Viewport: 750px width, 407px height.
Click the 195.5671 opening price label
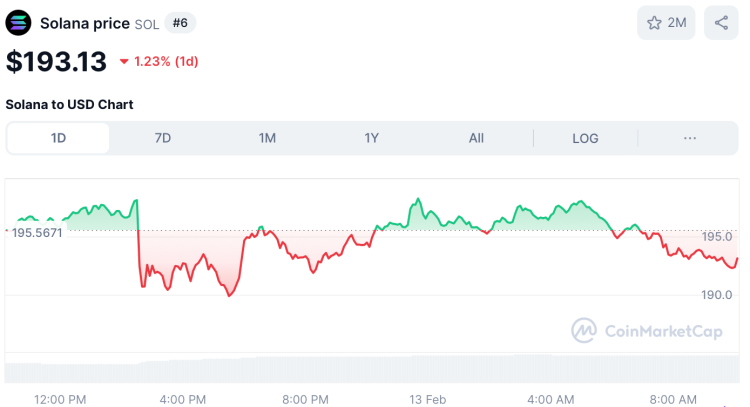pos(37,232)
